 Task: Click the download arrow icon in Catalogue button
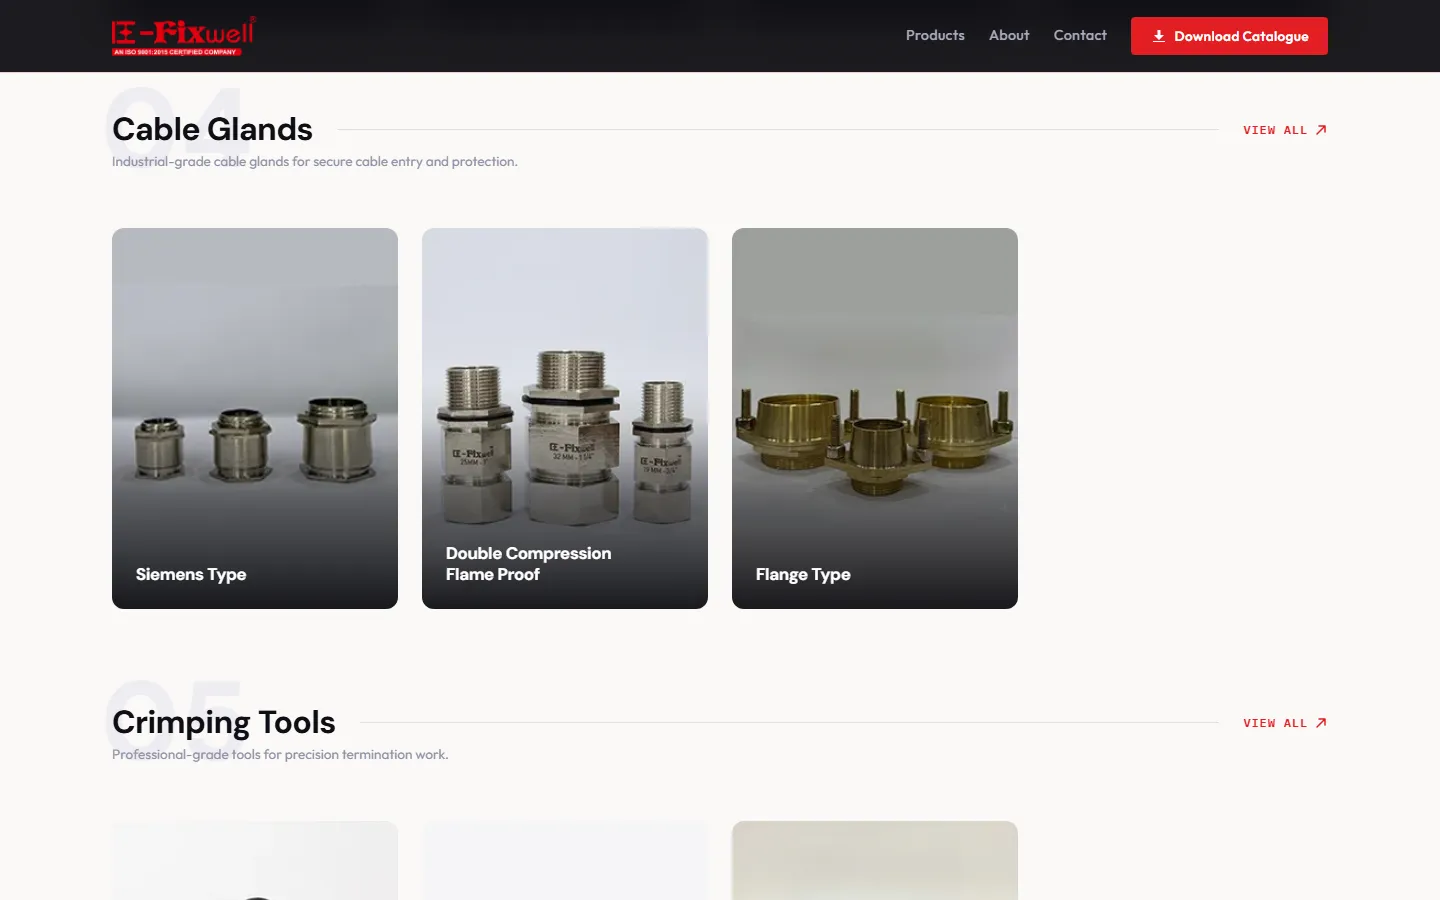[1158, 36]
